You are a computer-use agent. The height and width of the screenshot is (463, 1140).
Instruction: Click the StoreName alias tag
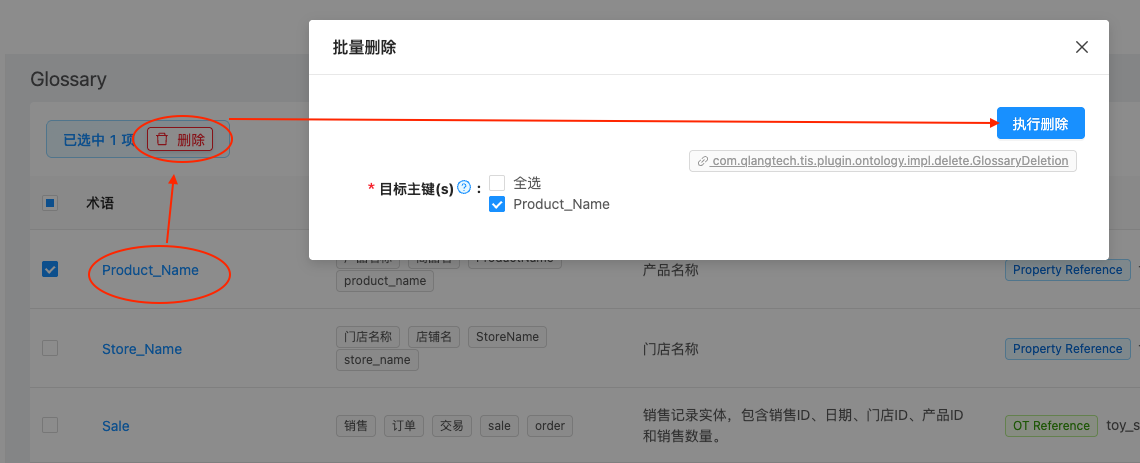coord(507,337)
